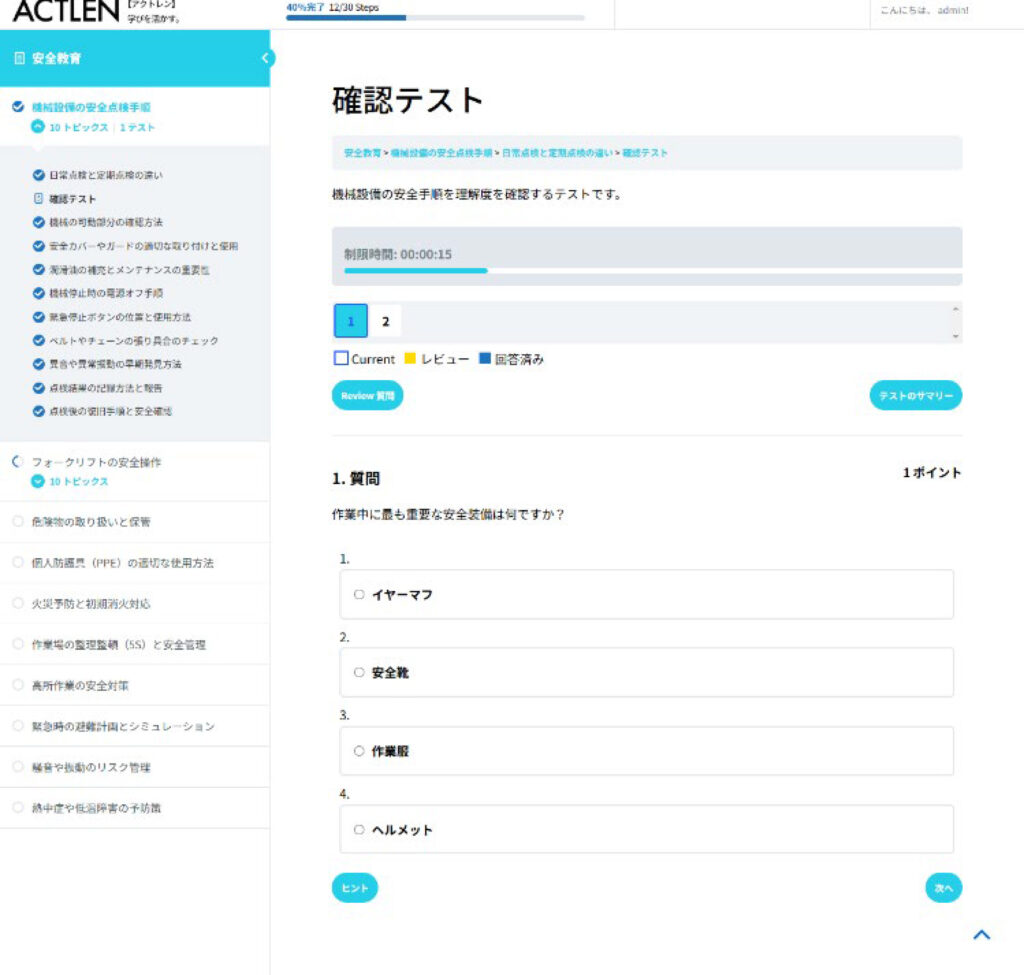Image resolution: width=1024 pixels, height=975 pixels.
Task: Collapse the 10 トピックス | 1 テスト list
Action: pyautogui.click(x=38, y=127)
